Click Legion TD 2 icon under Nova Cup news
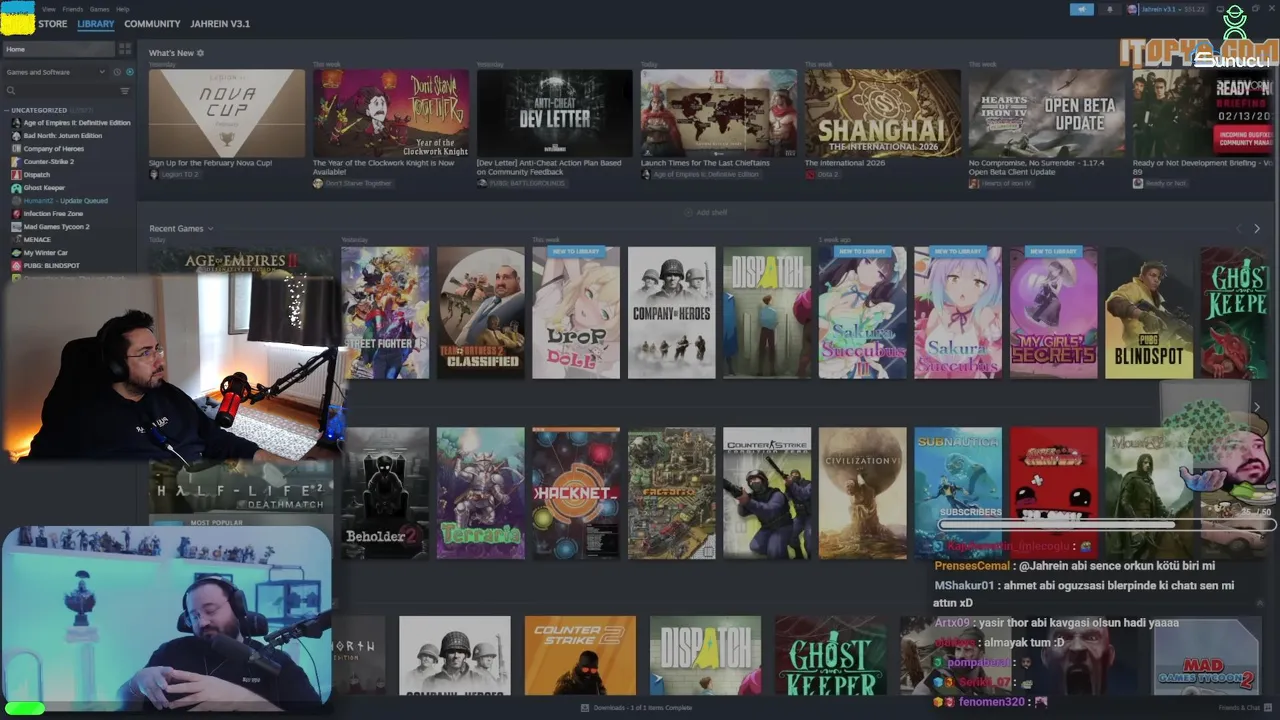The height and width of the screenshot is (720, 1280). tap(154, 175)
